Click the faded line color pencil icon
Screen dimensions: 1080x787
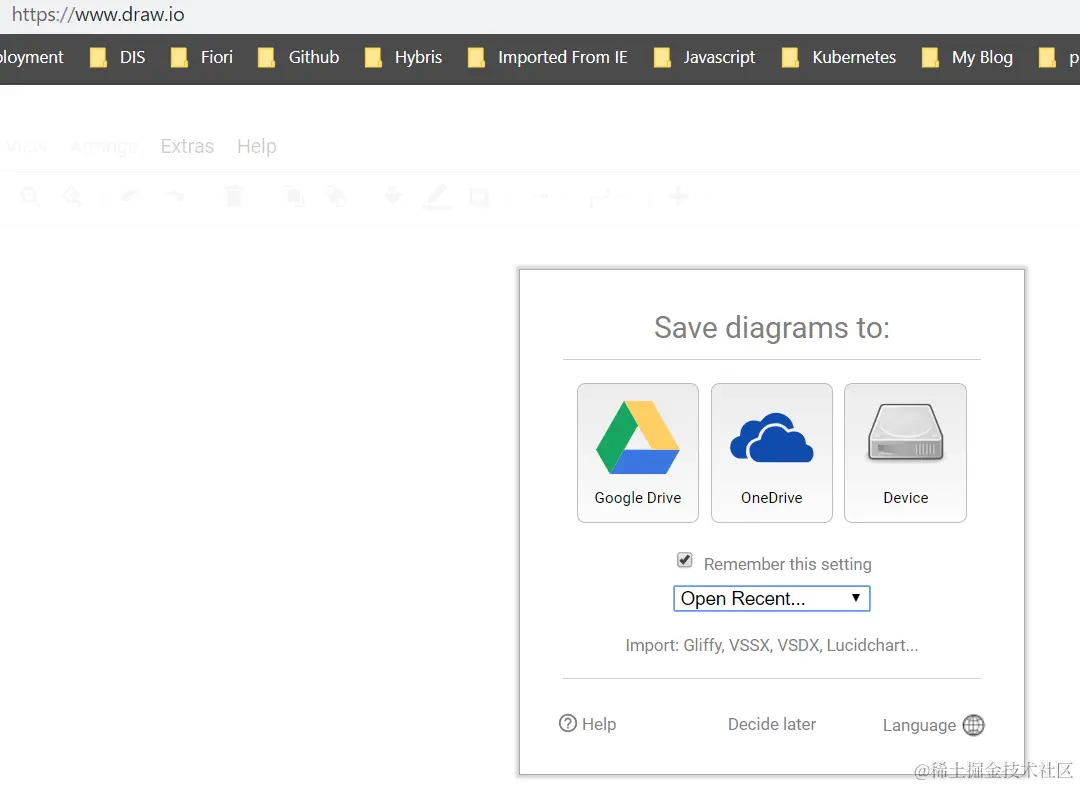click(437, 197)
